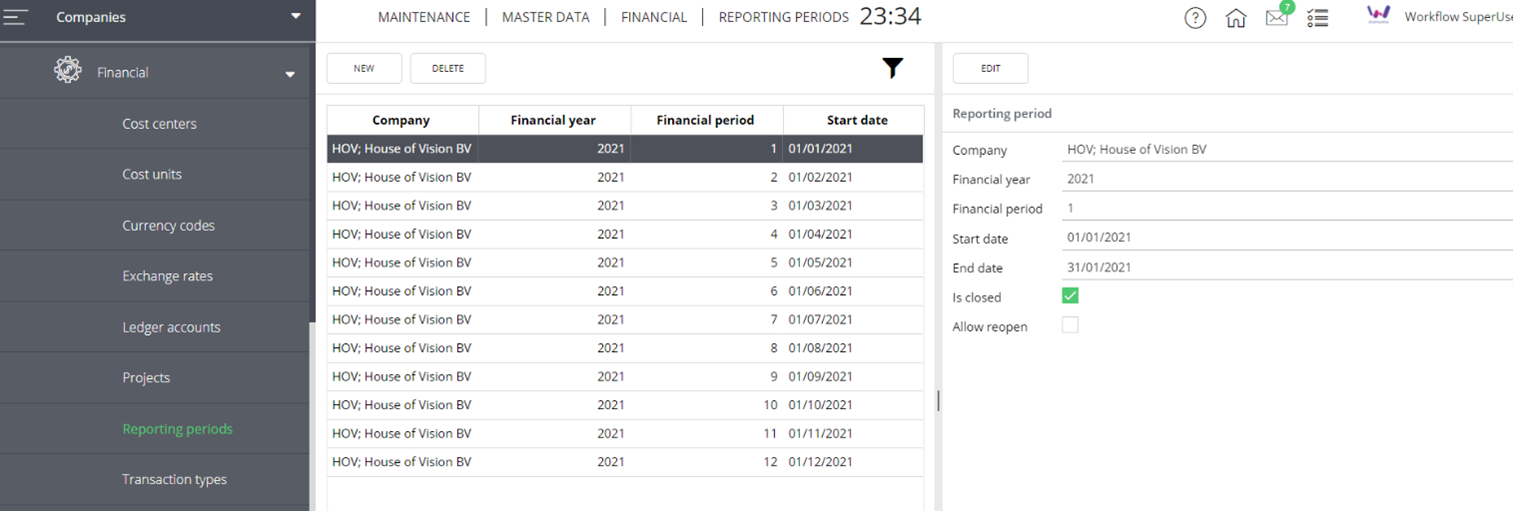1513x511 pixels.
Task: Expand the Companies dropdown arrow
Action: (295, 16)
